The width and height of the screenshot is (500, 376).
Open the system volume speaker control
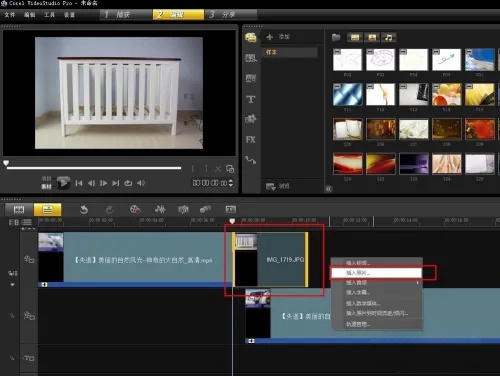[x=141, y=183]
